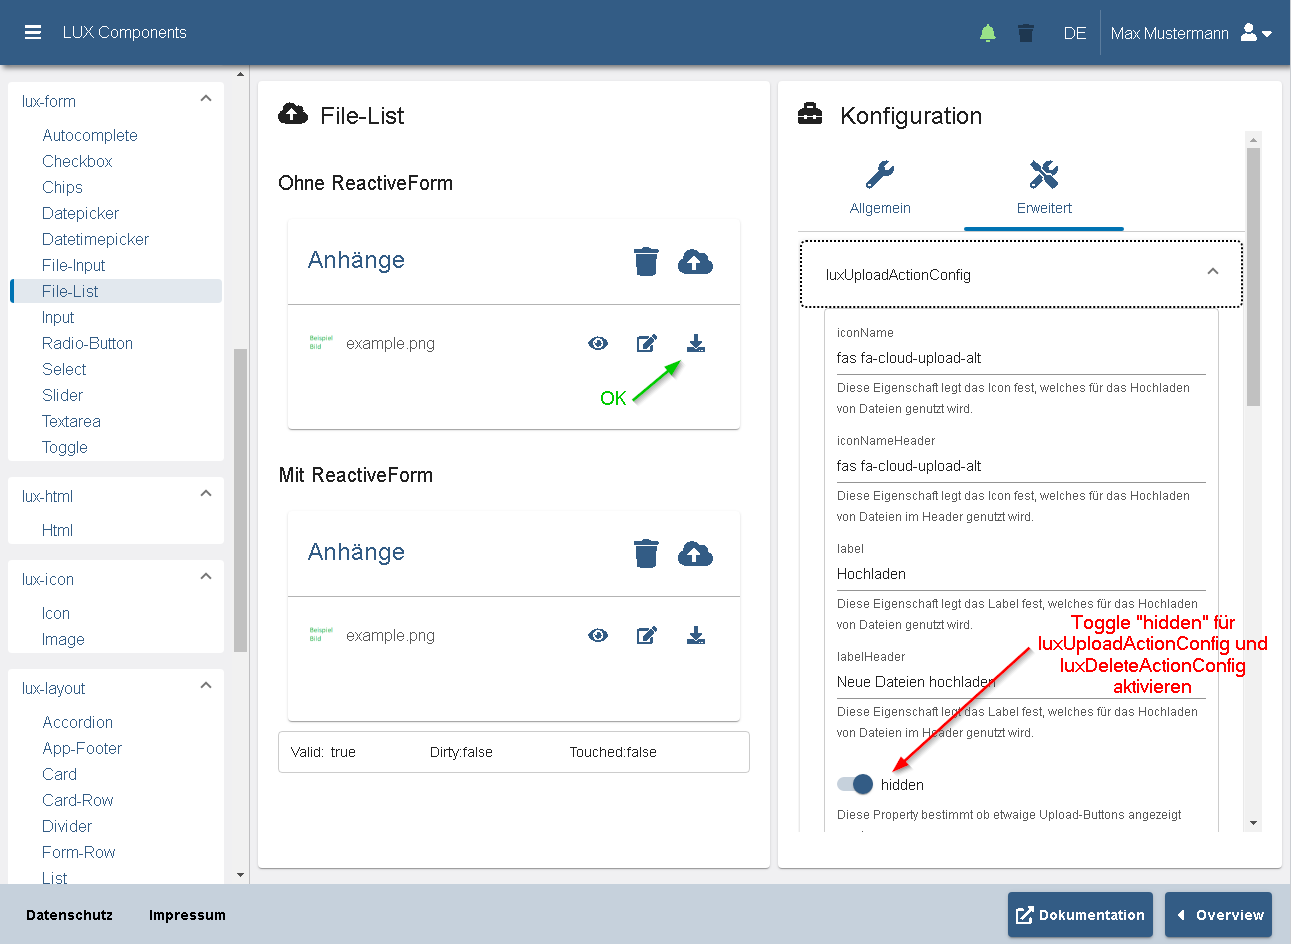The image size is (1291, 944).
Task: Open the Impressum link
Action: (186, 914)
